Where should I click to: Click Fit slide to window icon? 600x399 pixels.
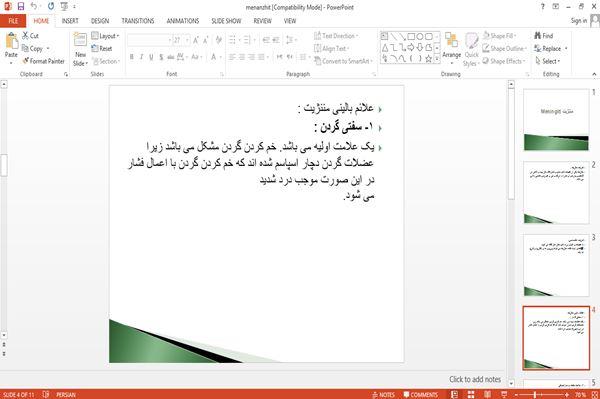pyautogui.click(x=595, y=394)
